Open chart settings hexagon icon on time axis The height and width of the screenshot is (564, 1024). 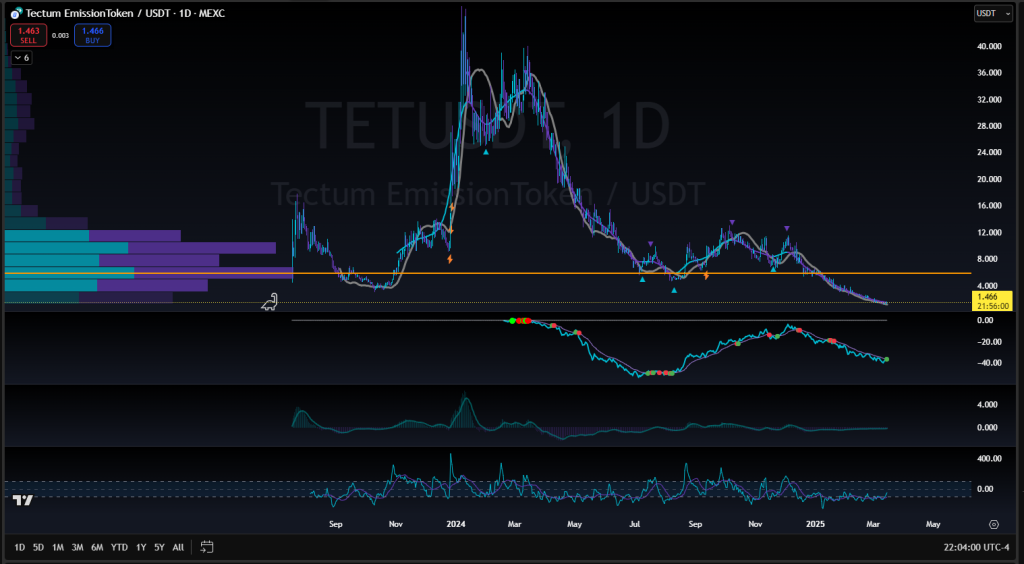tap(994, 524)
